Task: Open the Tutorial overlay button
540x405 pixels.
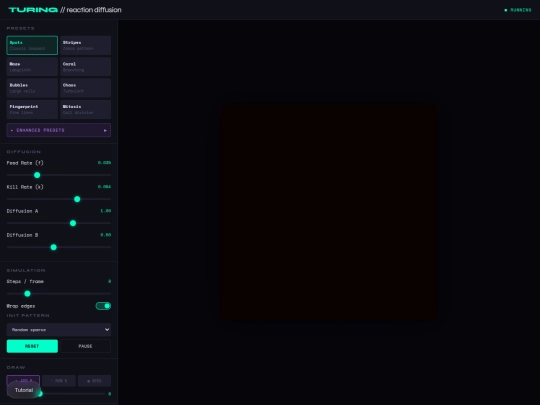Action: 24,390
